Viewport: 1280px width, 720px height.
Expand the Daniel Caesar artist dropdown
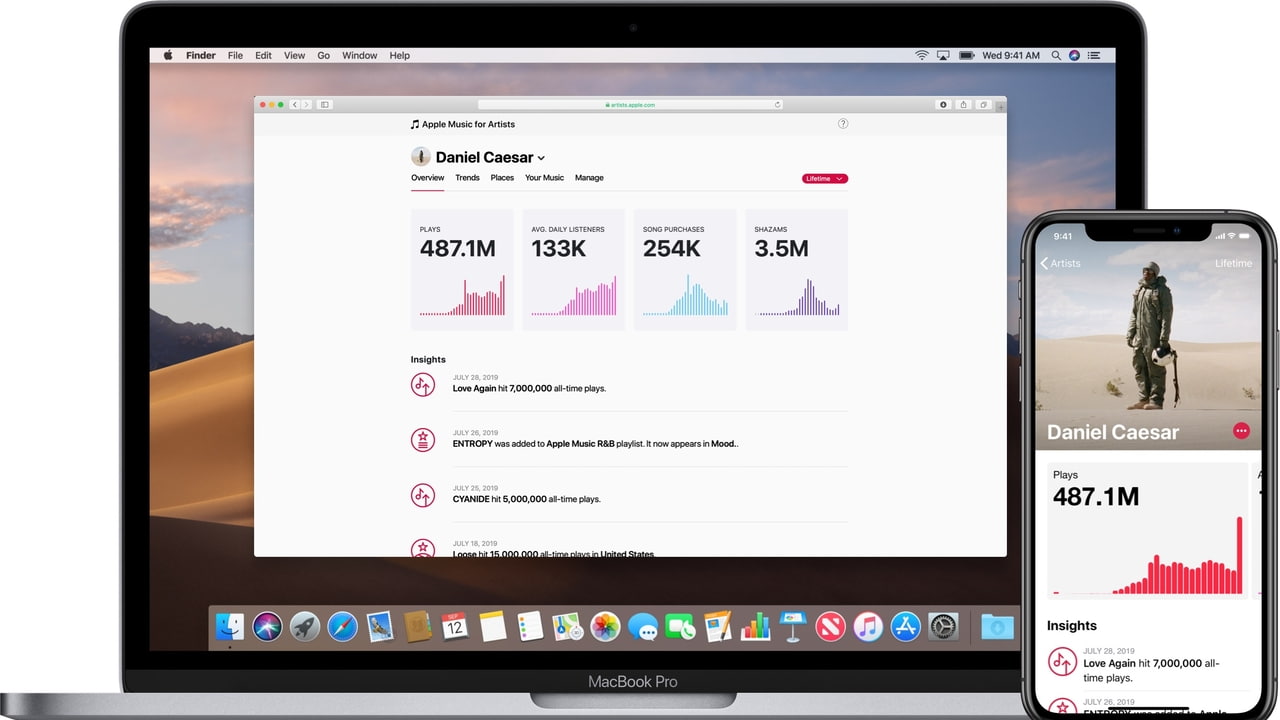tap(541, 158)
